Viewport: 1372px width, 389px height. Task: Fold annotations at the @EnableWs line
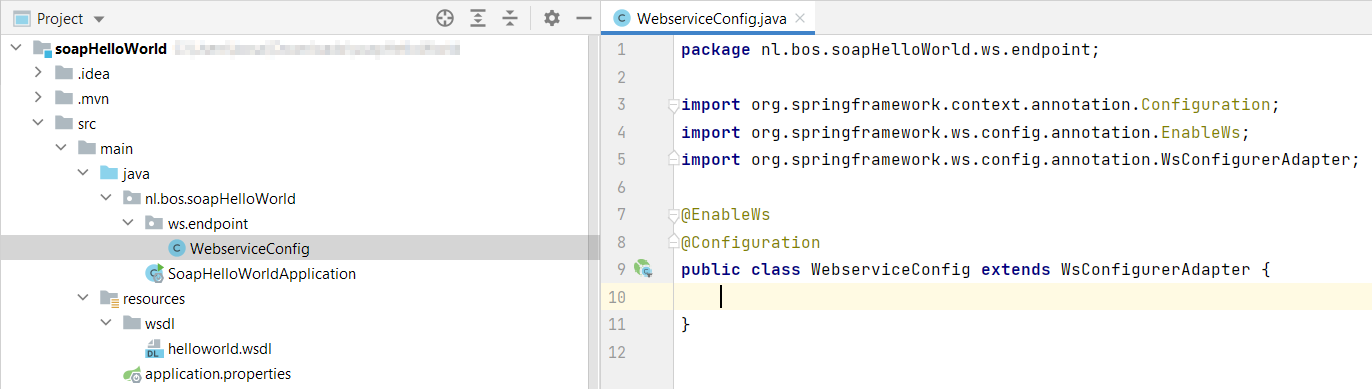tap(673, 214)
